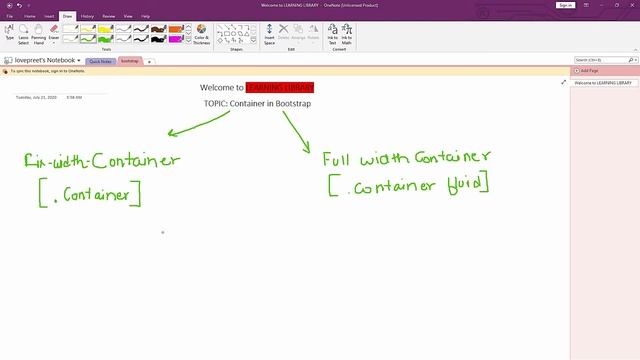Switch to the Panning Hand tool
640x360 pixels.
coord(39,34)
